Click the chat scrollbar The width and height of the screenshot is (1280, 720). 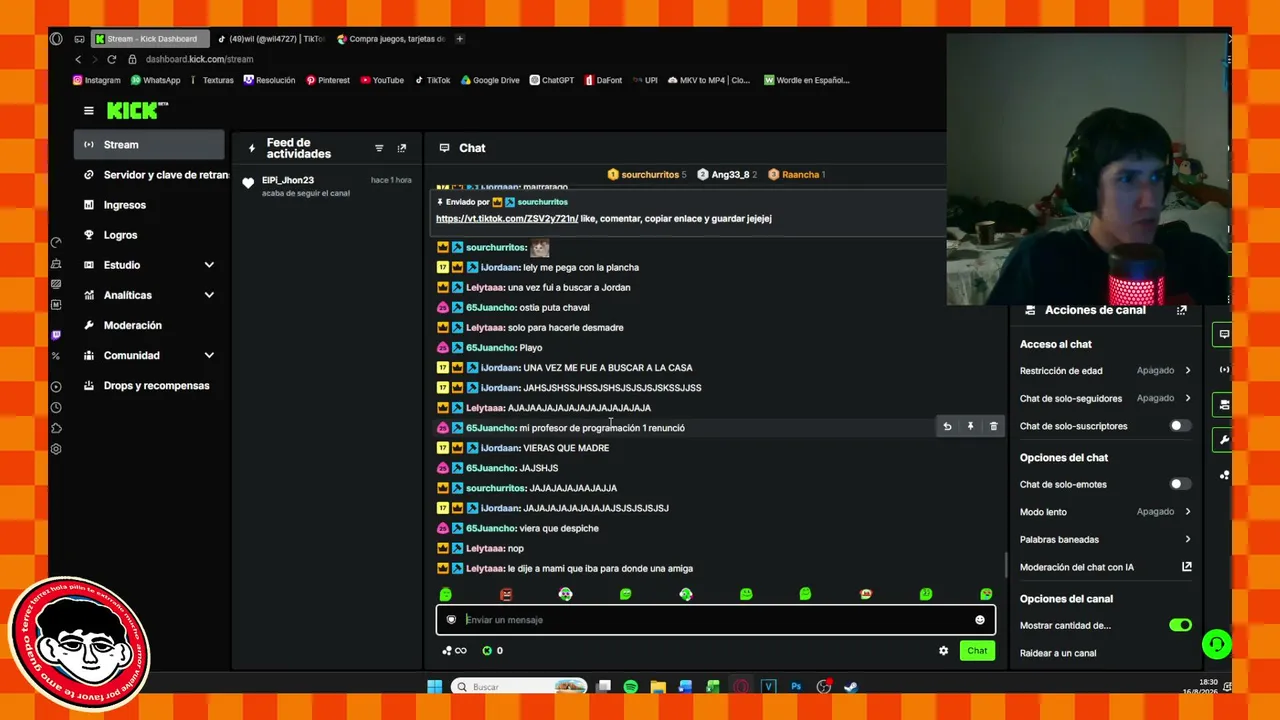[1005, 565]
